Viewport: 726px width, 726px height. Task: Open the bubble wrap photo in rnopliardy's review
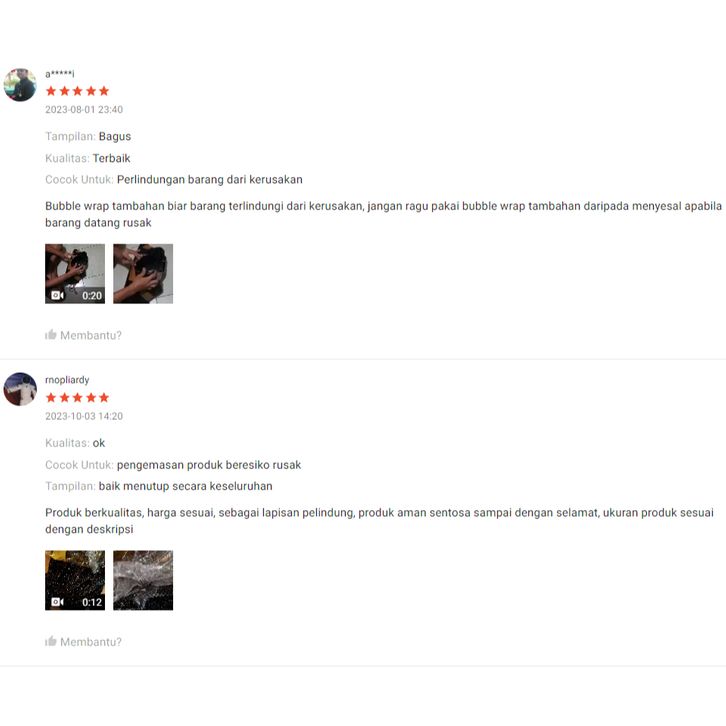tap(143, 580)
